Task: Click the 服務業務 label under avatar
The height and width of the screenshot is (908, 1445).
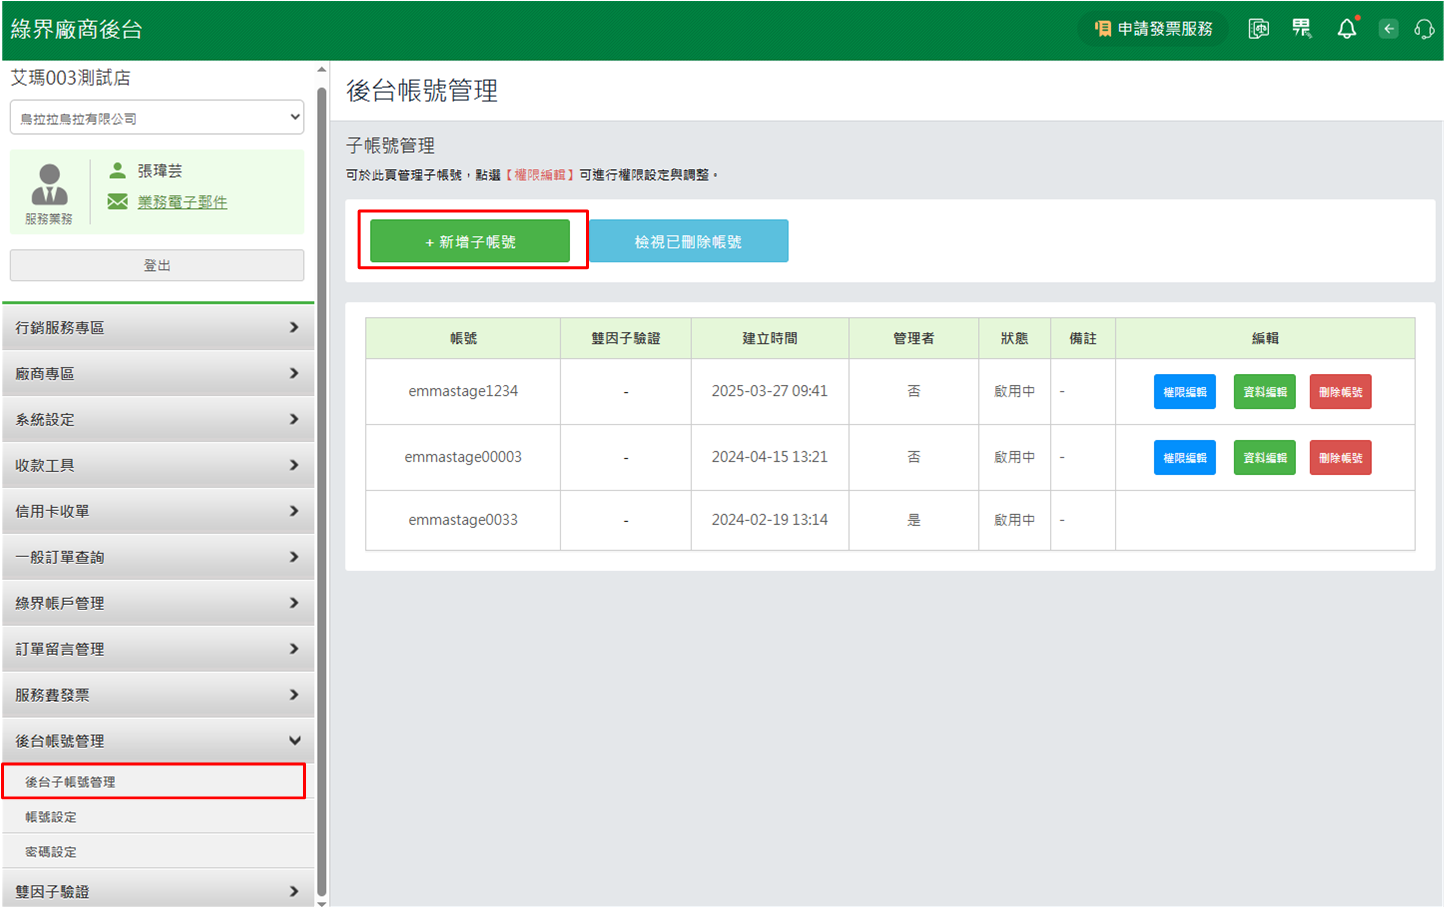Action: pos(49,219)
